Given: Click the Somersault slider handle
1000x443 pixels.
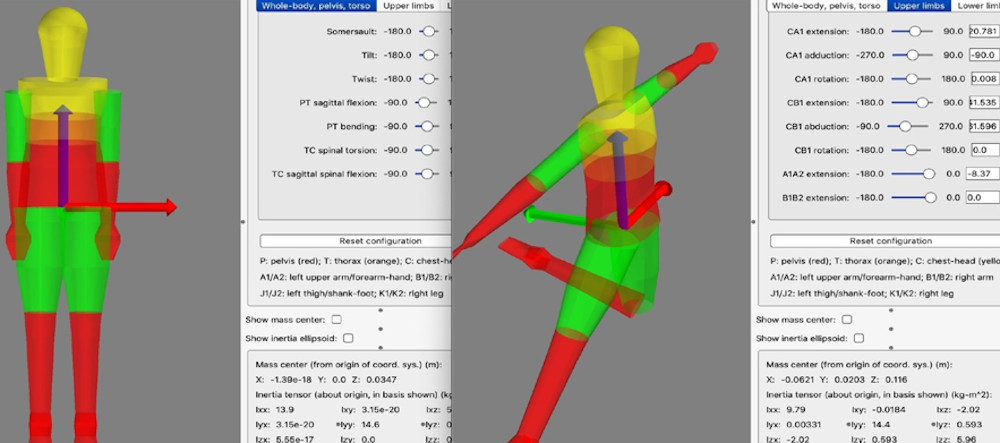Looking at the screenshot, I should coord(428,31).
